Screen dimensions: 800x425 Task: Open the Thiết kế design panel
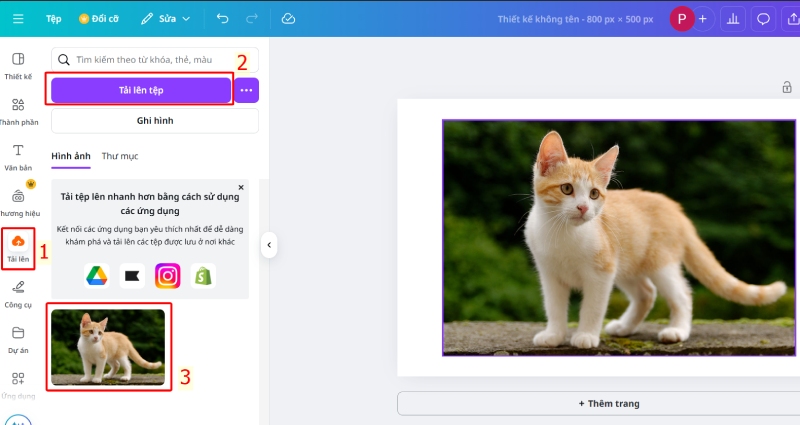[18, 66]
